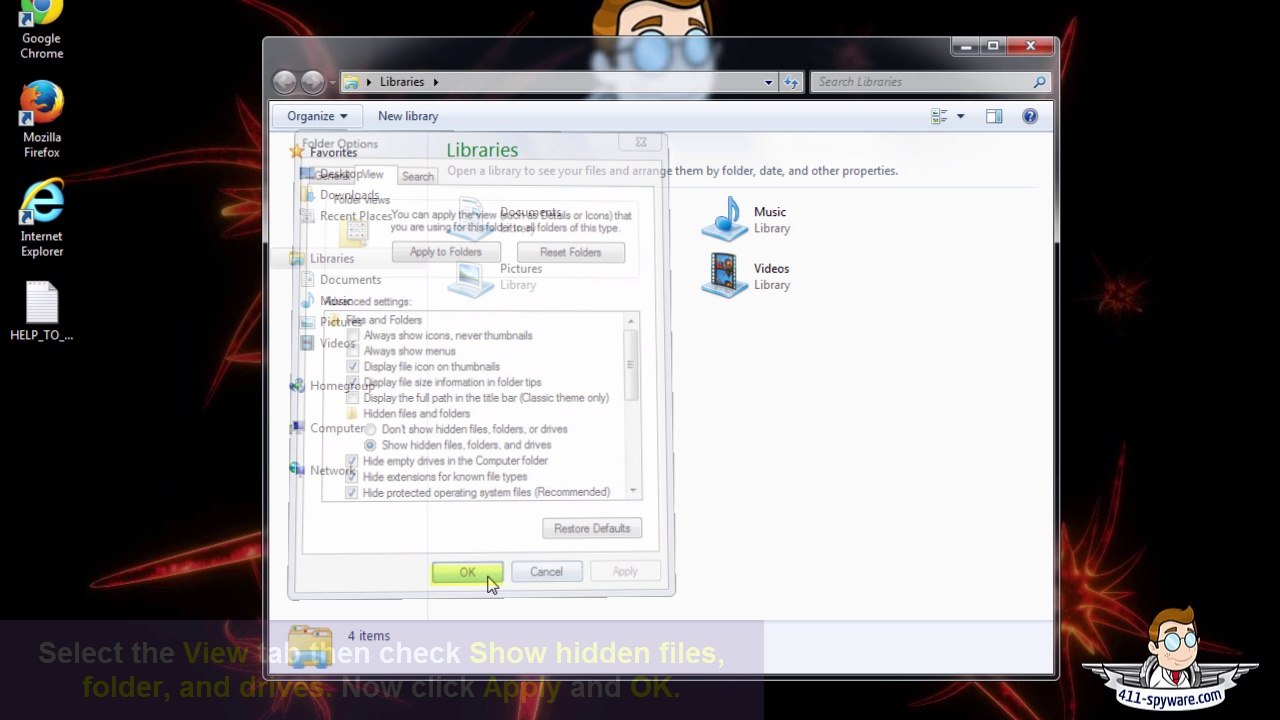Open the view options dropdown arrow
1280x720 pixels.
click(960, 117)
